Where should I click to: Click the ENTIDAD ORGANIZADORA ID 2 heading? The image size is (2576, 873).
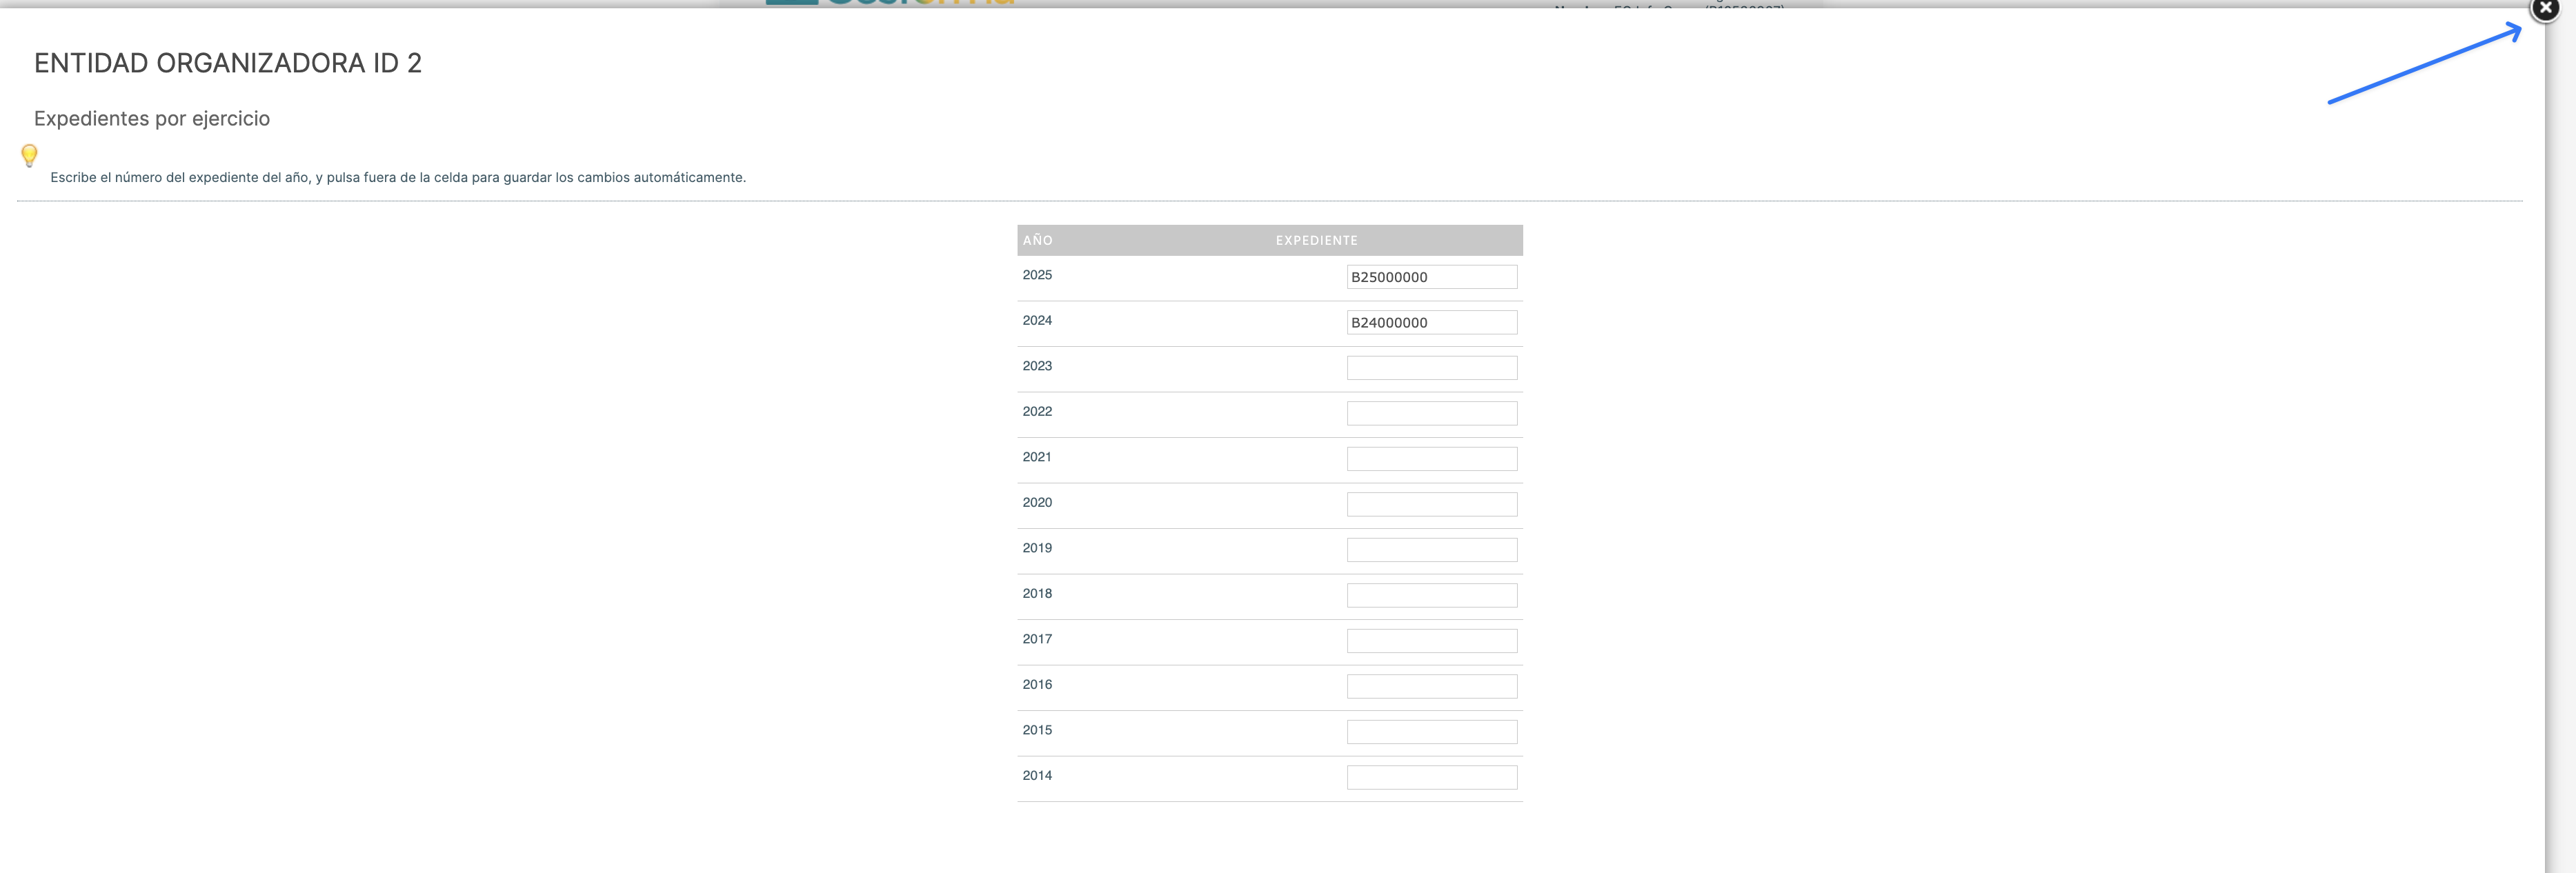point(228,63)
